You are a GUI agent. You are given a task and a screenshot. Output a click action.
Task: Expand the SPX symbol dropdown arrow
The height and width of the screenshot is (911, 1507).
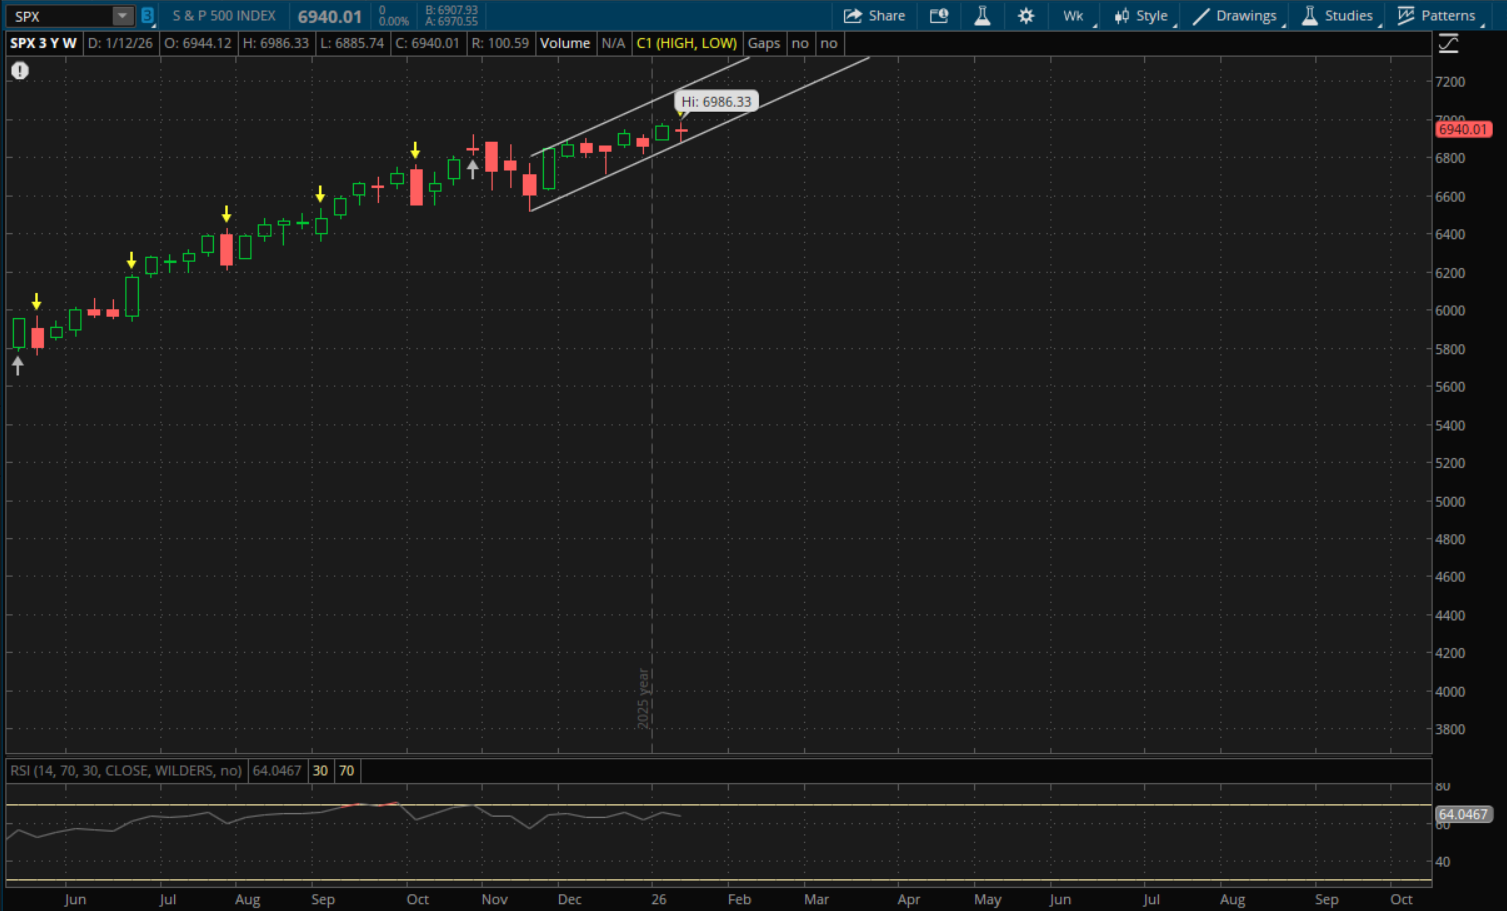point(122,16)
